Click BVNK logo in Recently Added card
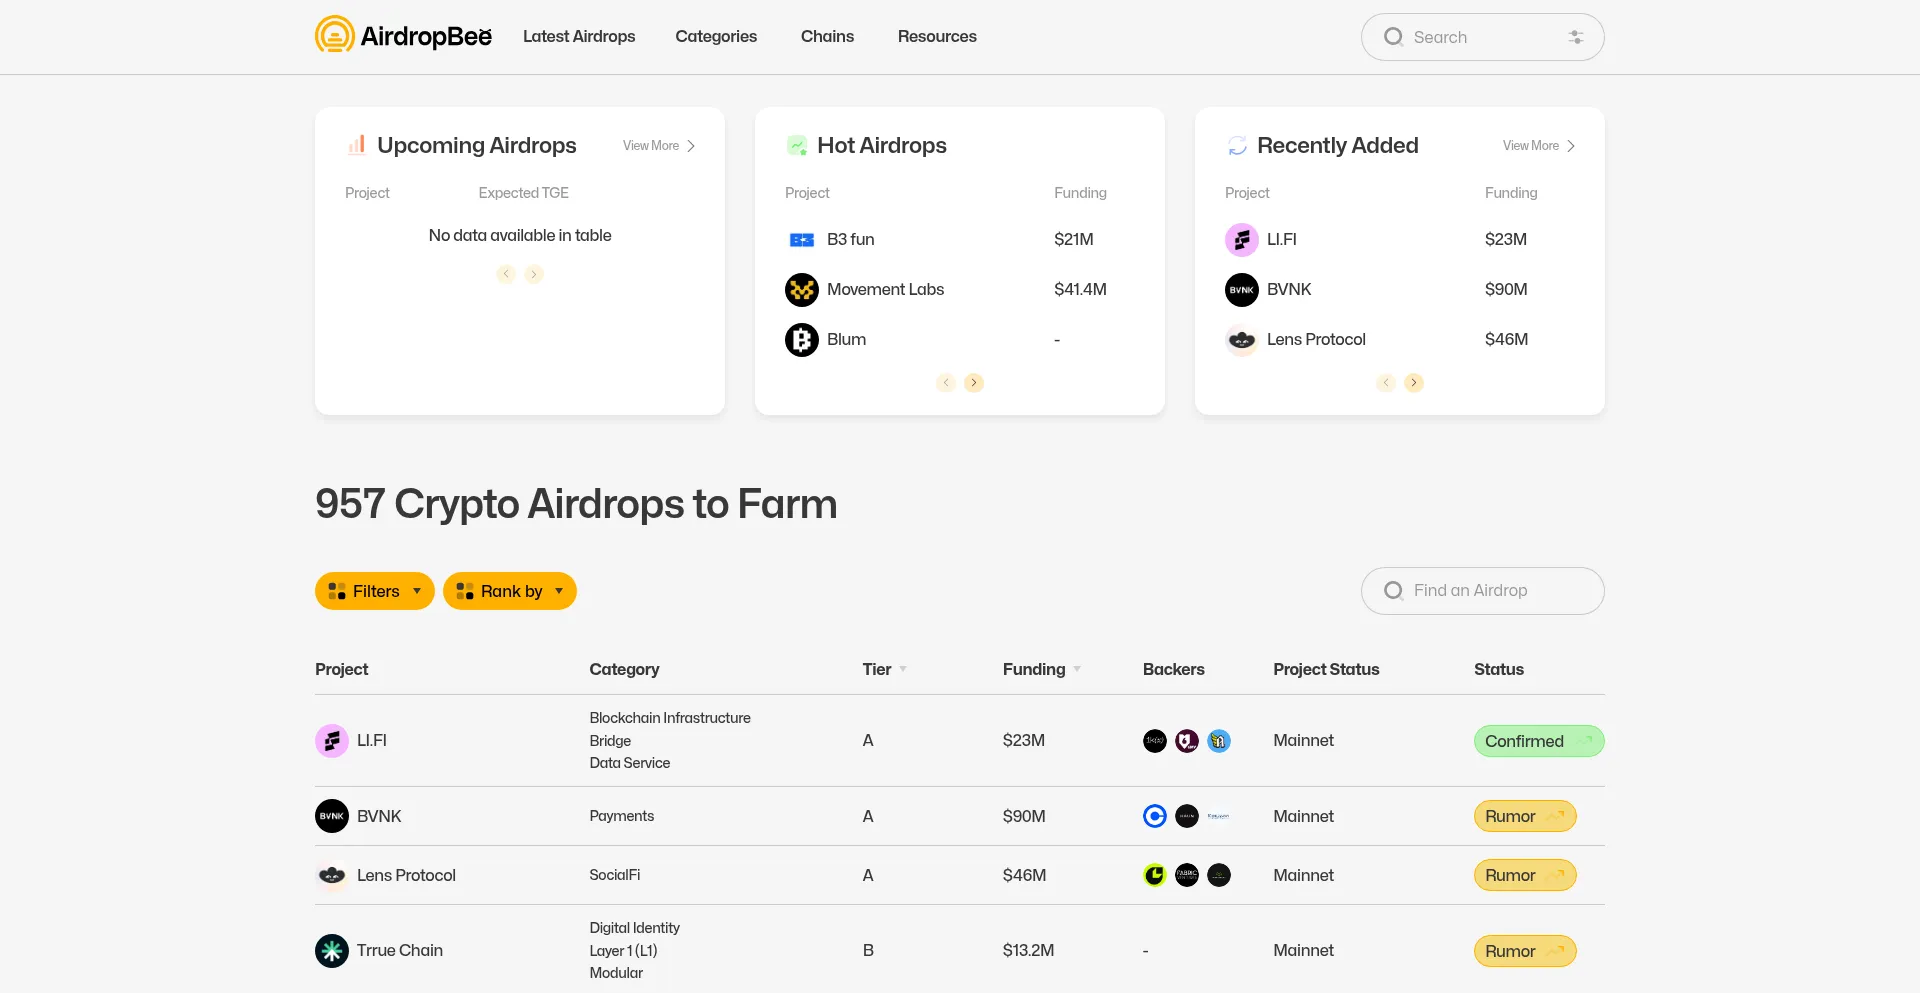 1242,290
